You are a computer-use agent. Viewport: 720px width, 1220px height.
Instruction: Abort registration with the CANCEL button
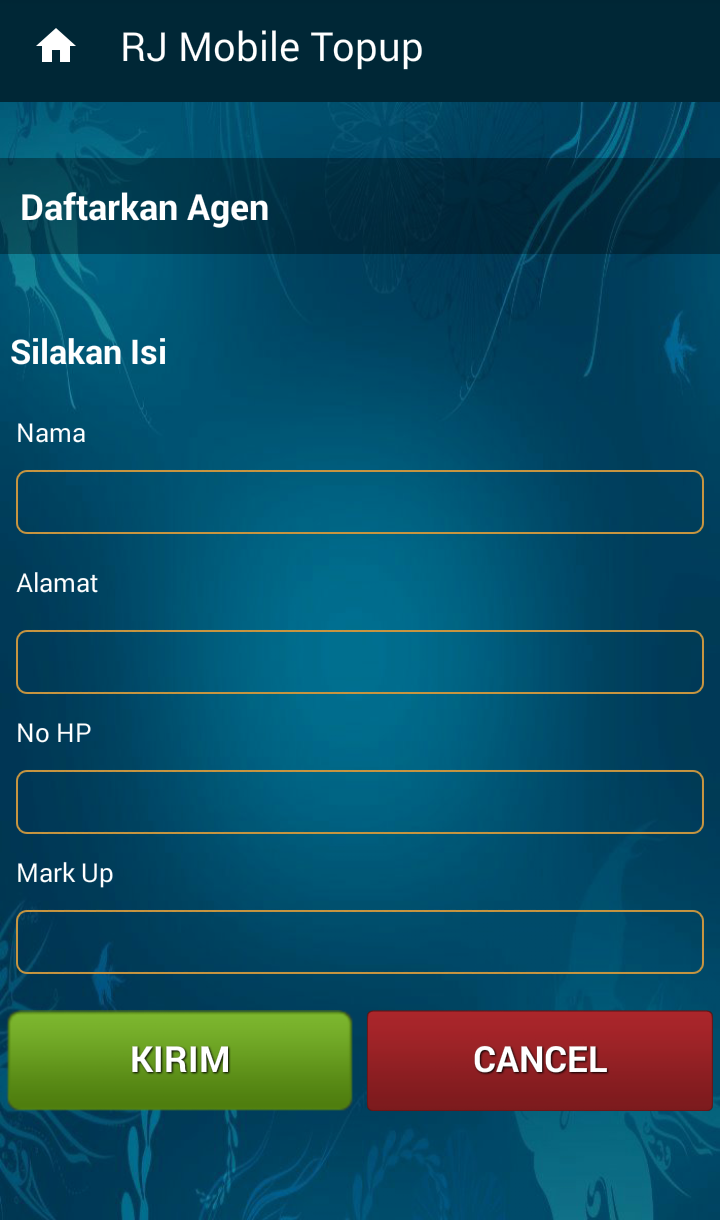coord(540,1060)
